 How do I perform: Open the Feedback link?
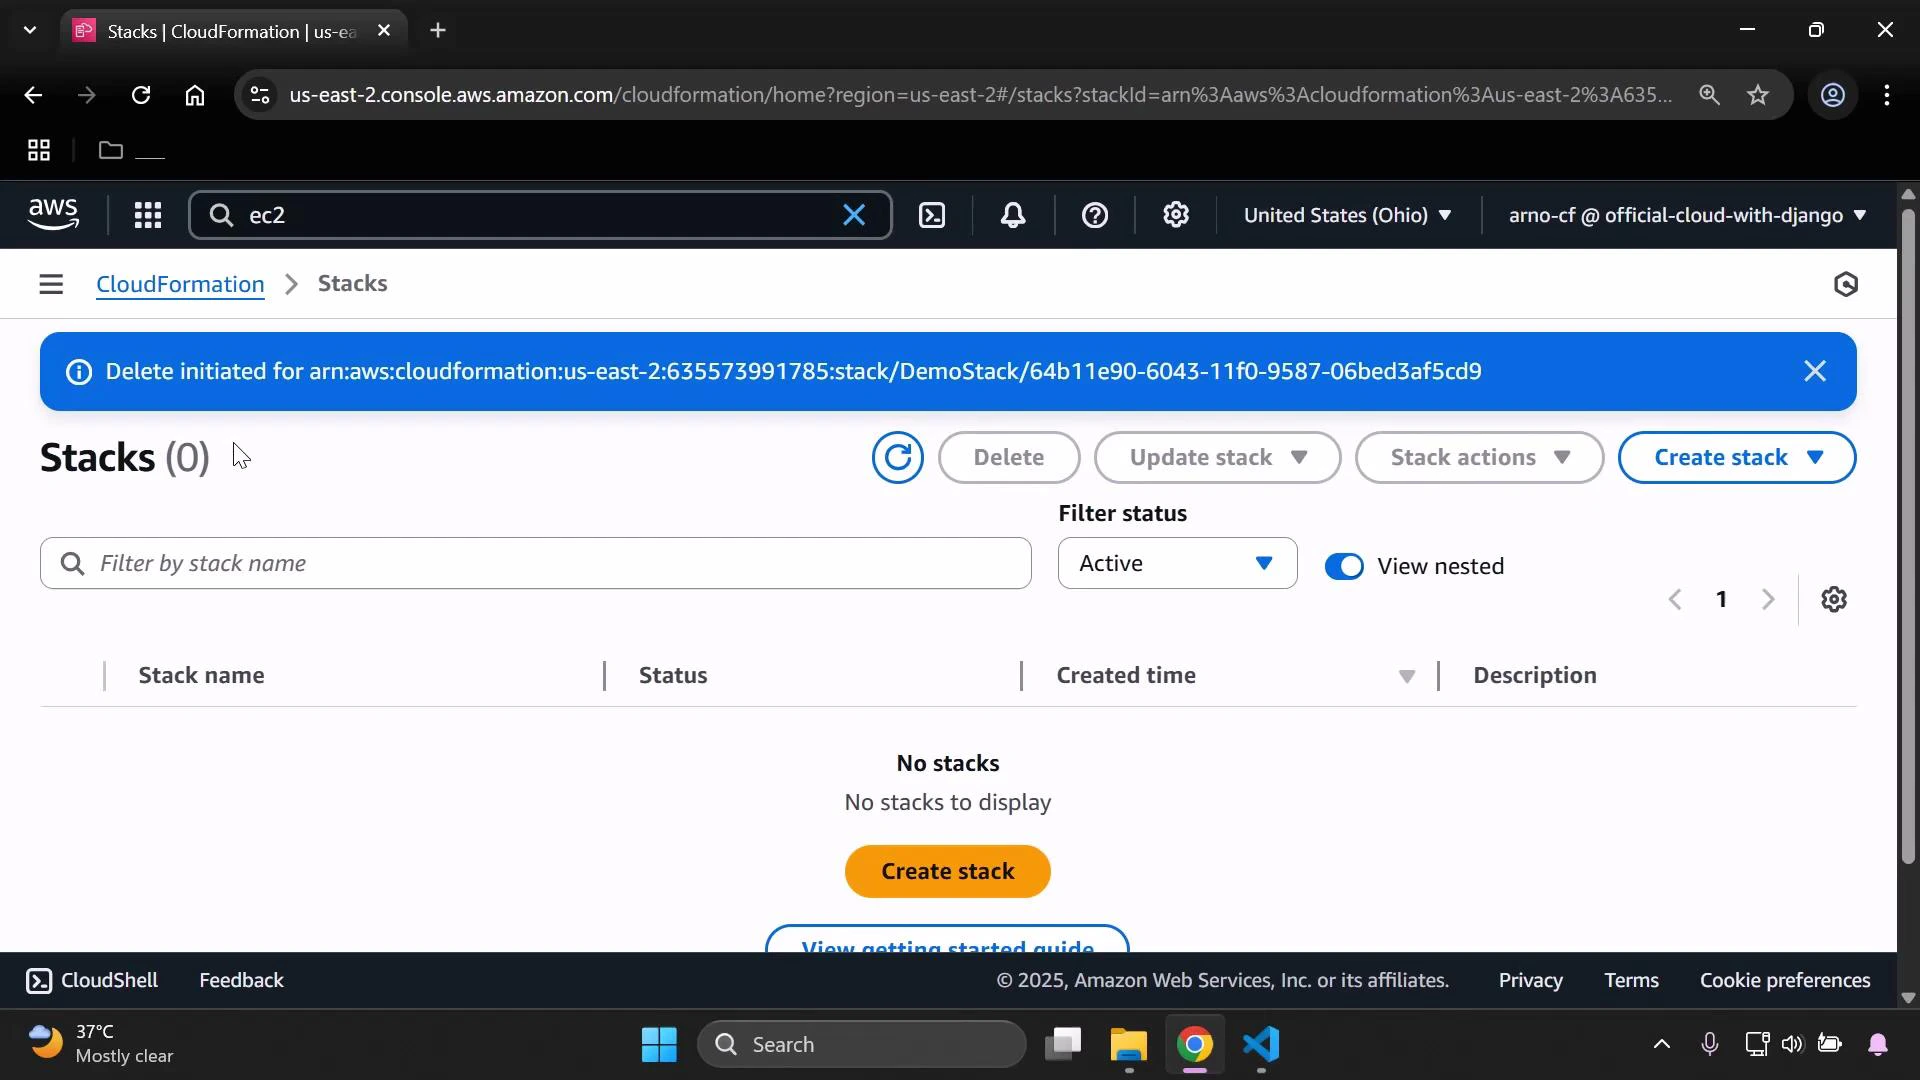click(240, 980)
